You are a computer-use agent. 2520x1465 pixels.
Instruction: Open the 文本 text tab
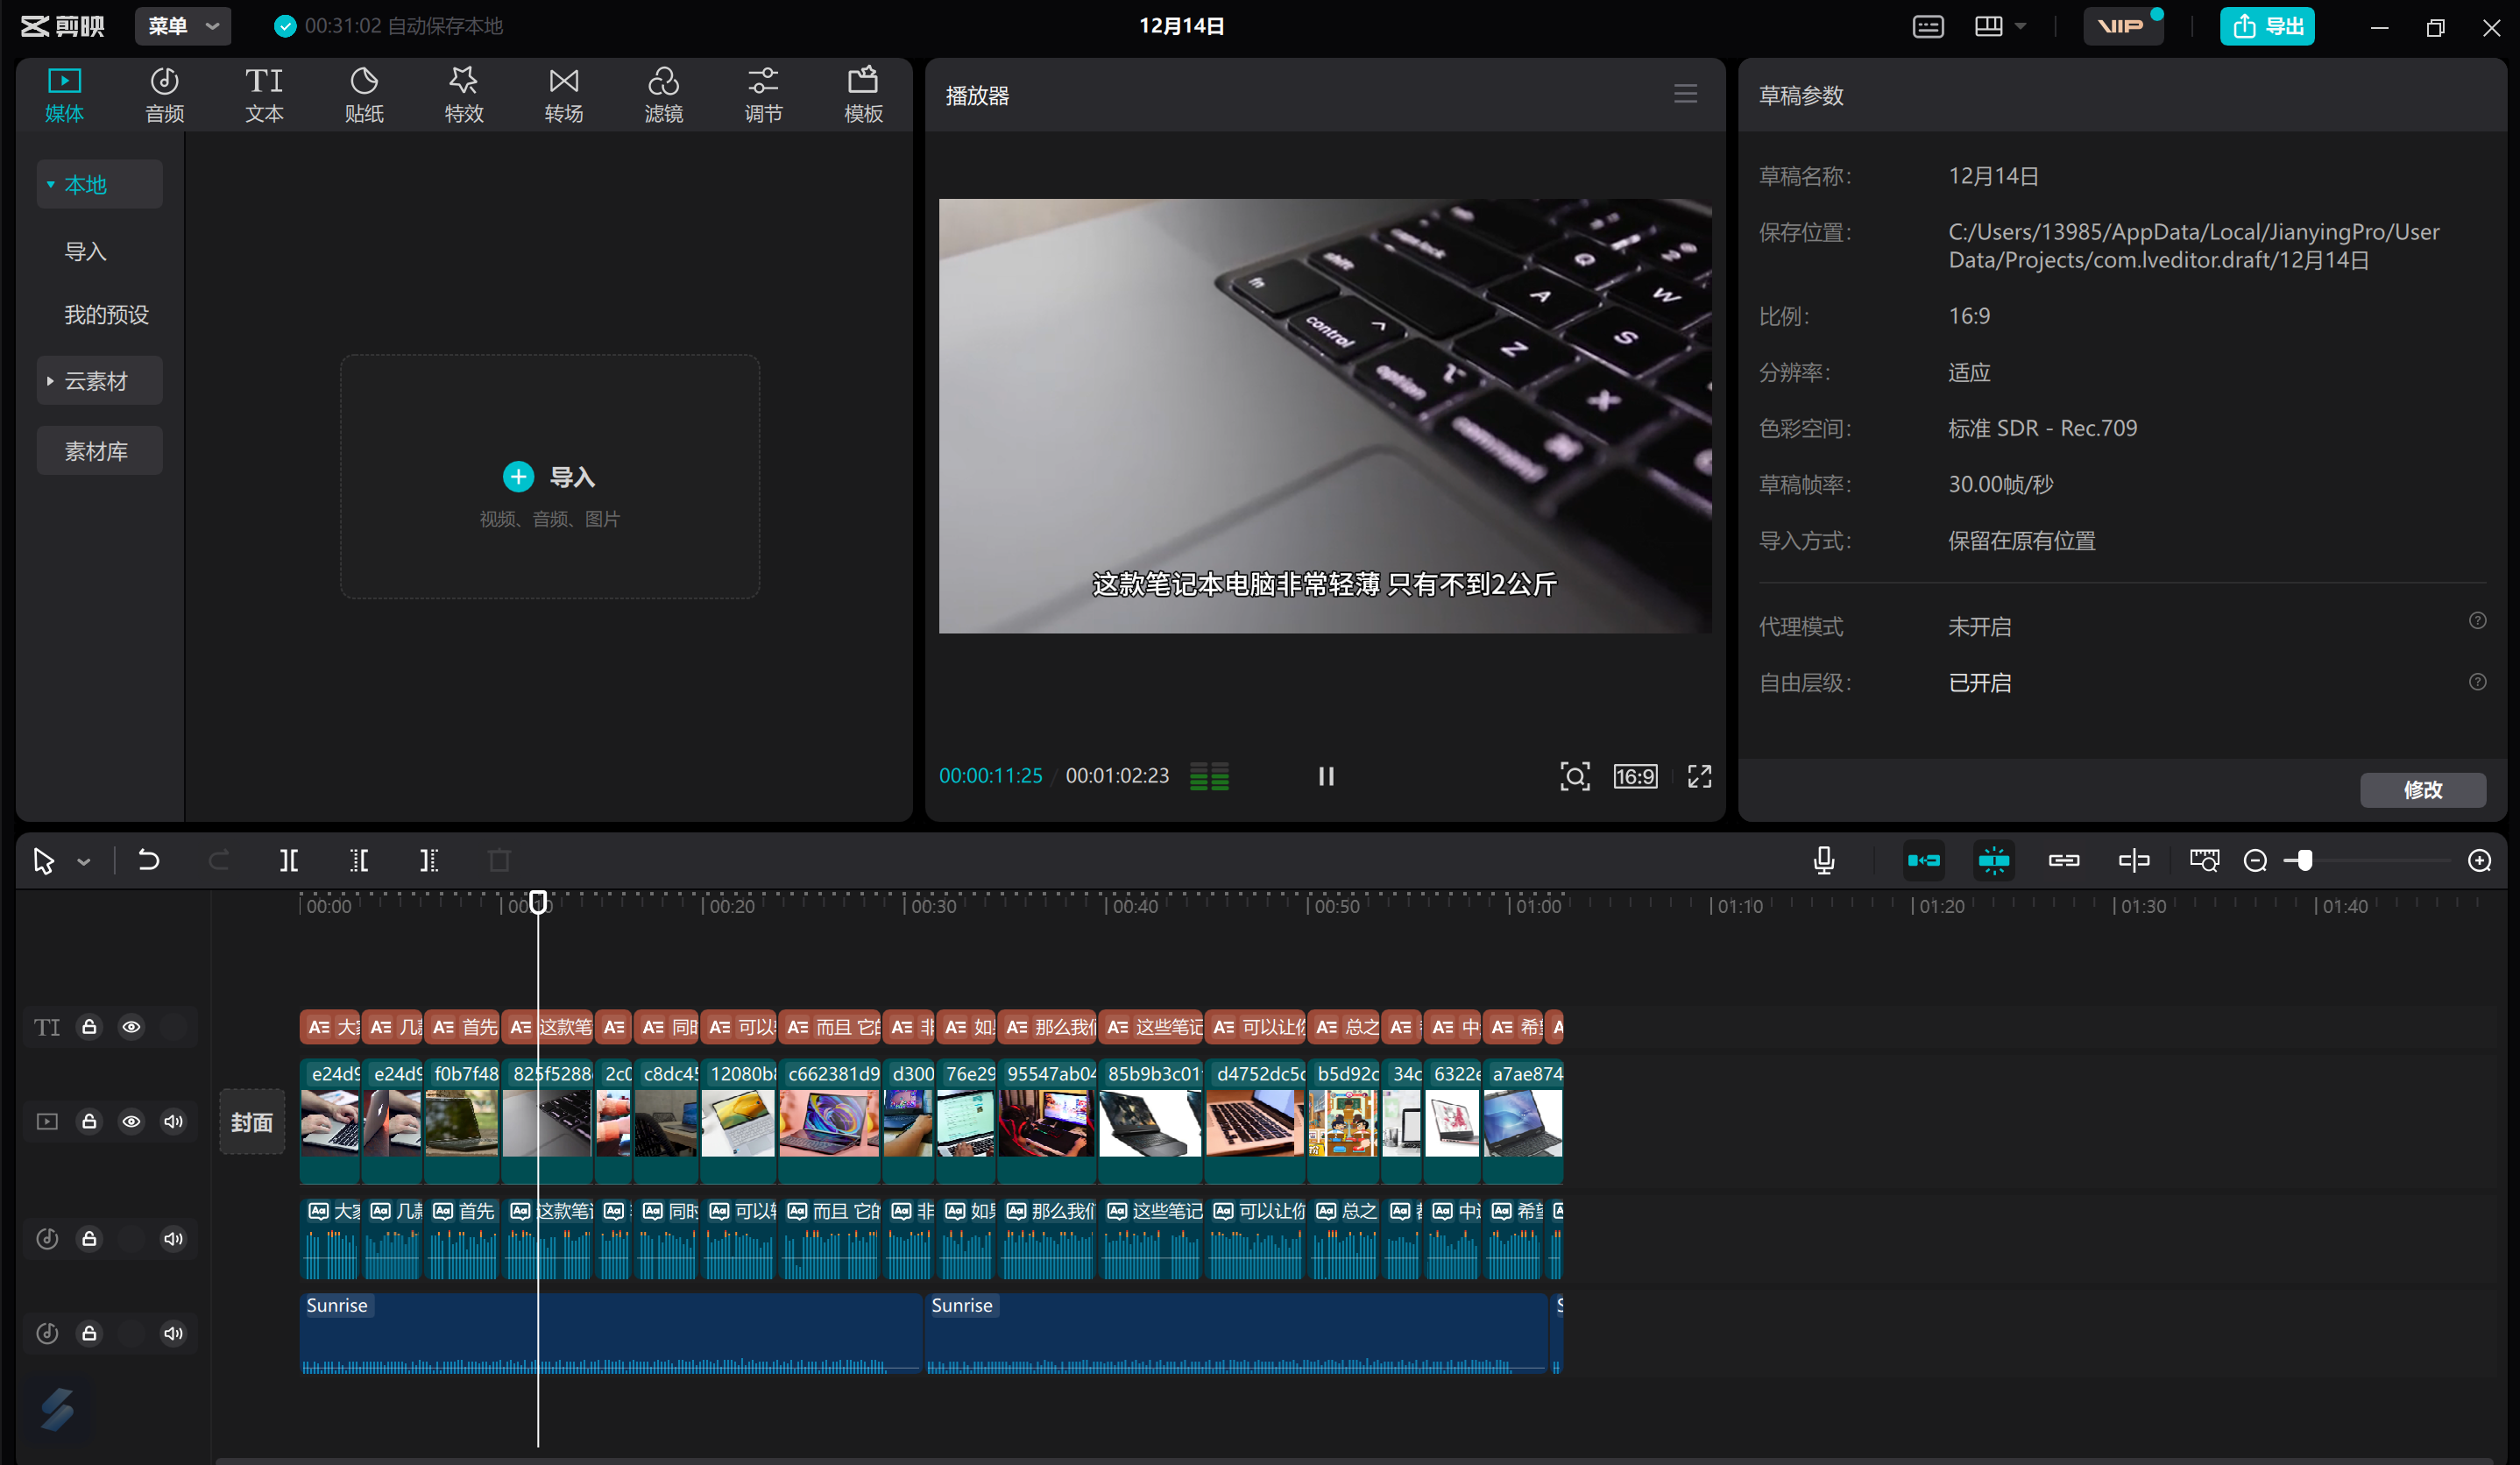click(264, 95)
